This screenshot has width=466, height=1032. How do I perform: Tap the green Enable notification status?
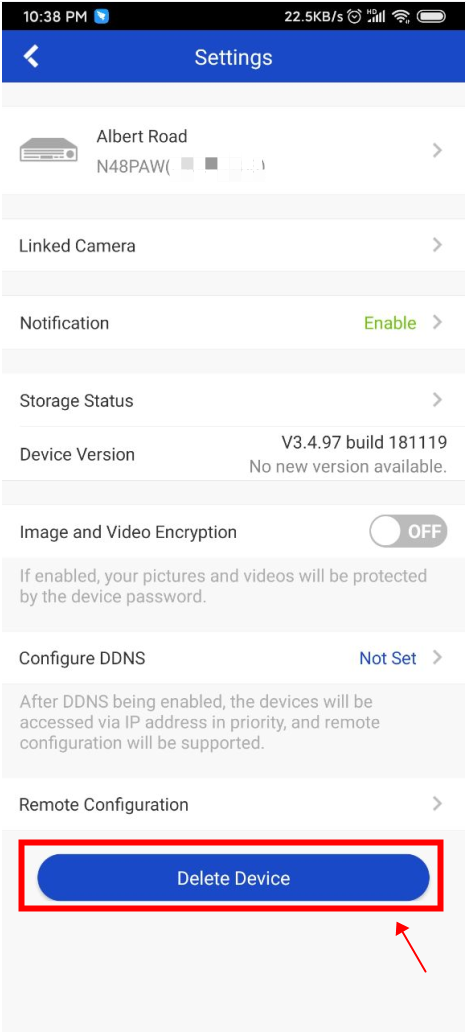390,323
